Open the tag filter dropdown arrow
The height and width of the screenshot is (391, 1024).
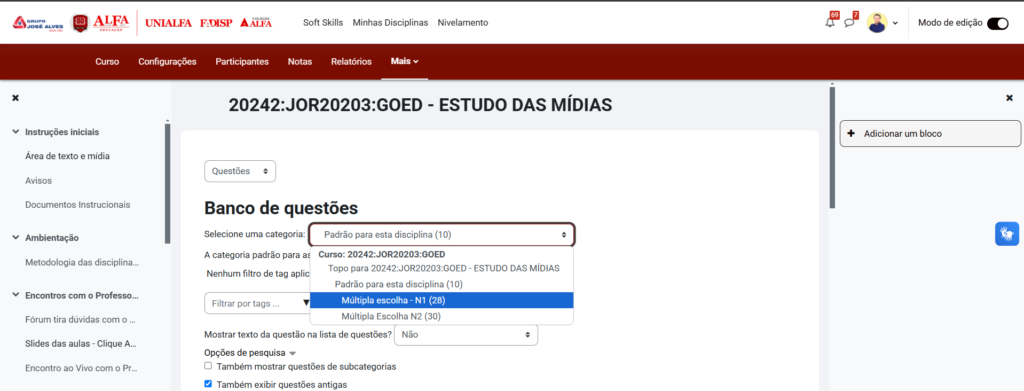click(306, 304)
